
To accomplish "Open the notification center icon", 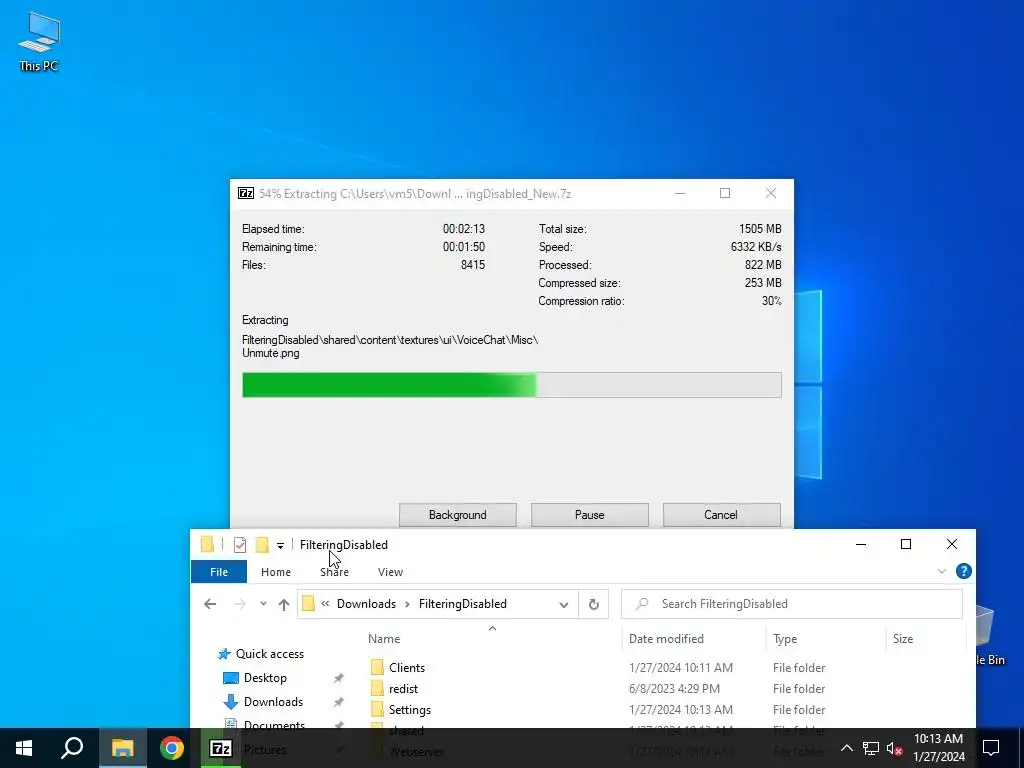I will 991,748.
